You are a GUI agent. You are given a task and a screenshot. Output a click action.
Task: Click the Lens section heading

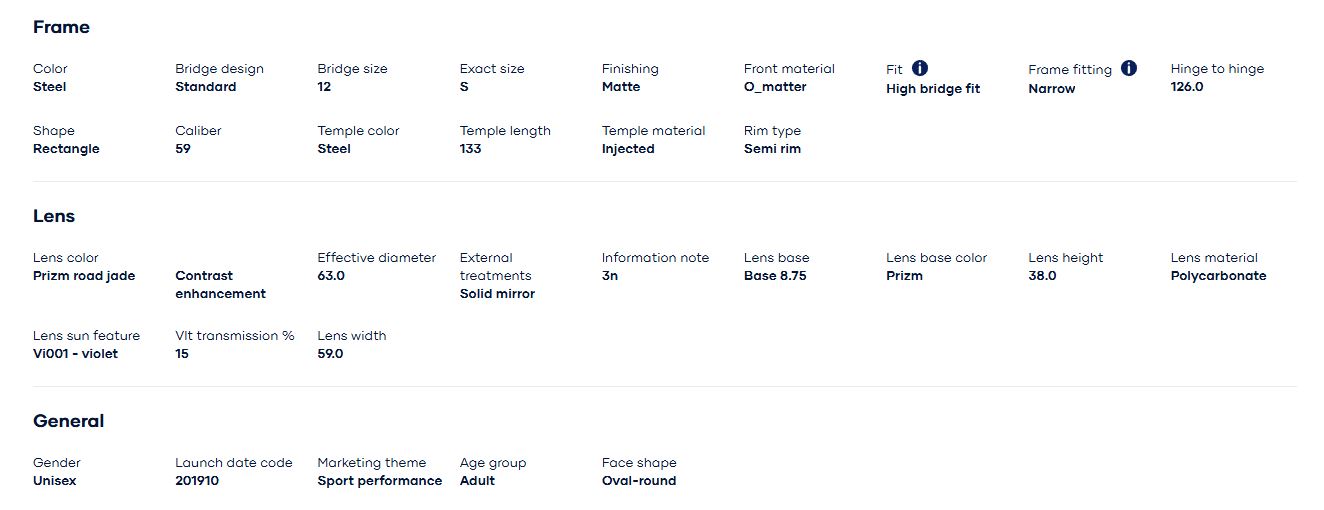click(54, 216)
